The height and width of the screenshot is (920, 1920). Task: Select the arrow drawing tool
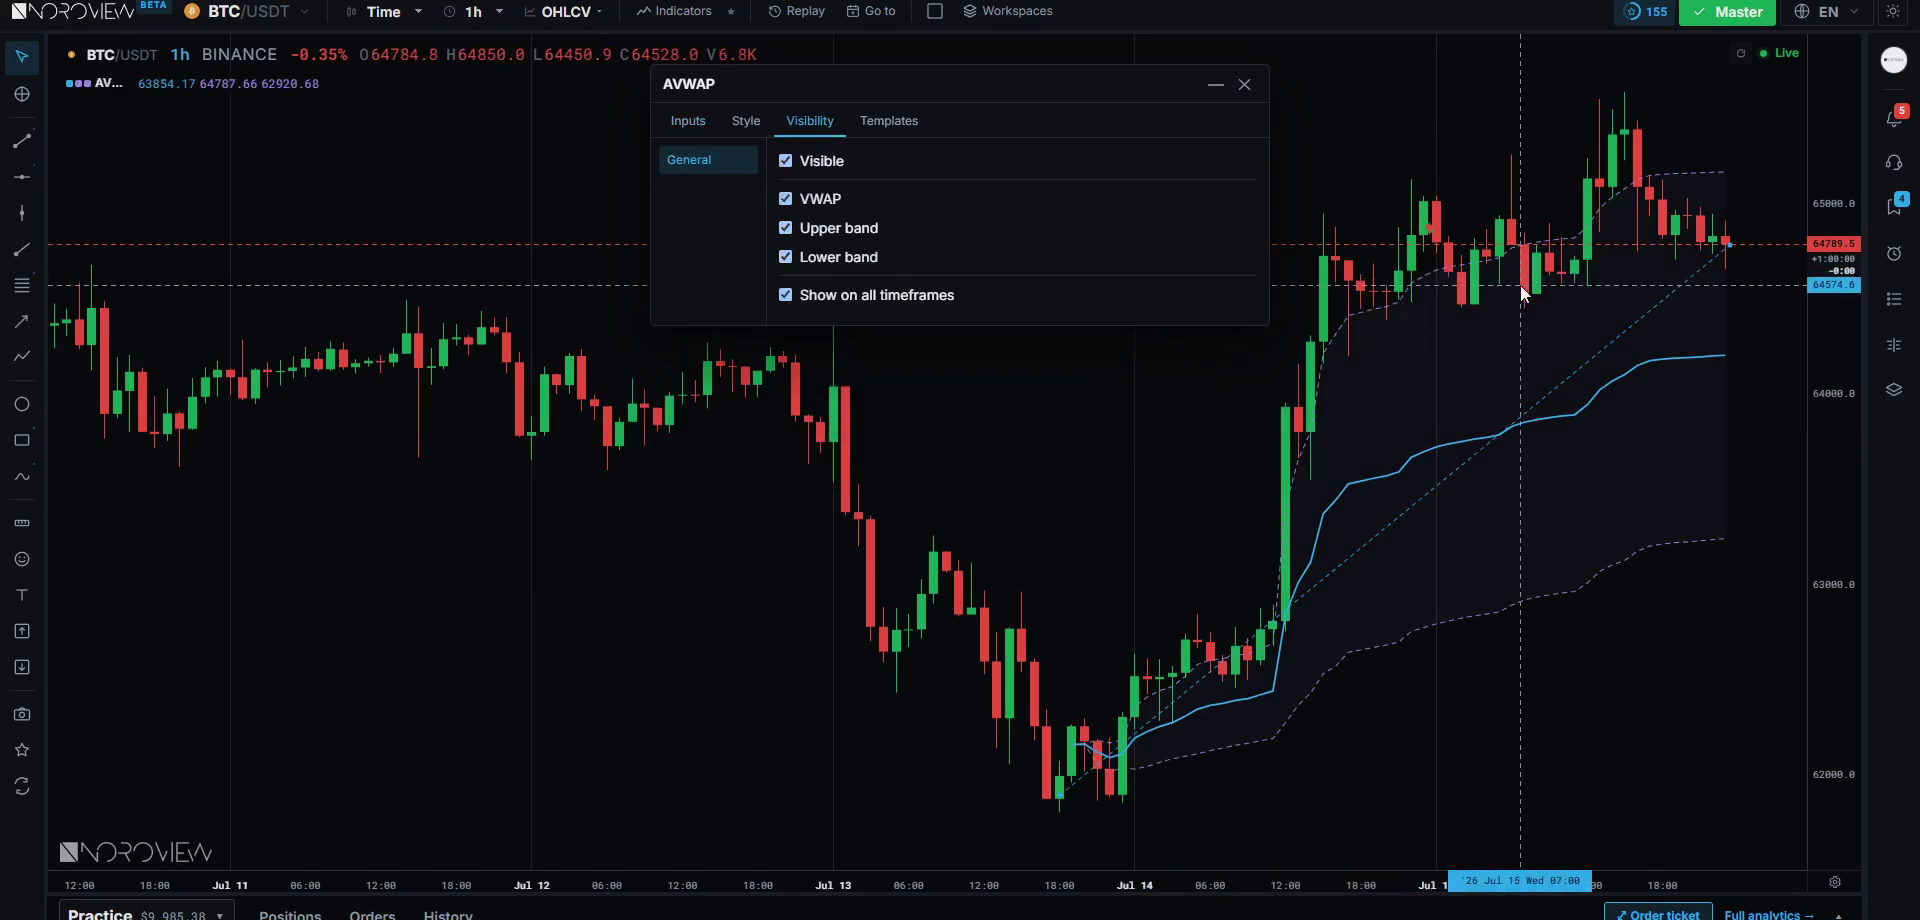point(22,322)
